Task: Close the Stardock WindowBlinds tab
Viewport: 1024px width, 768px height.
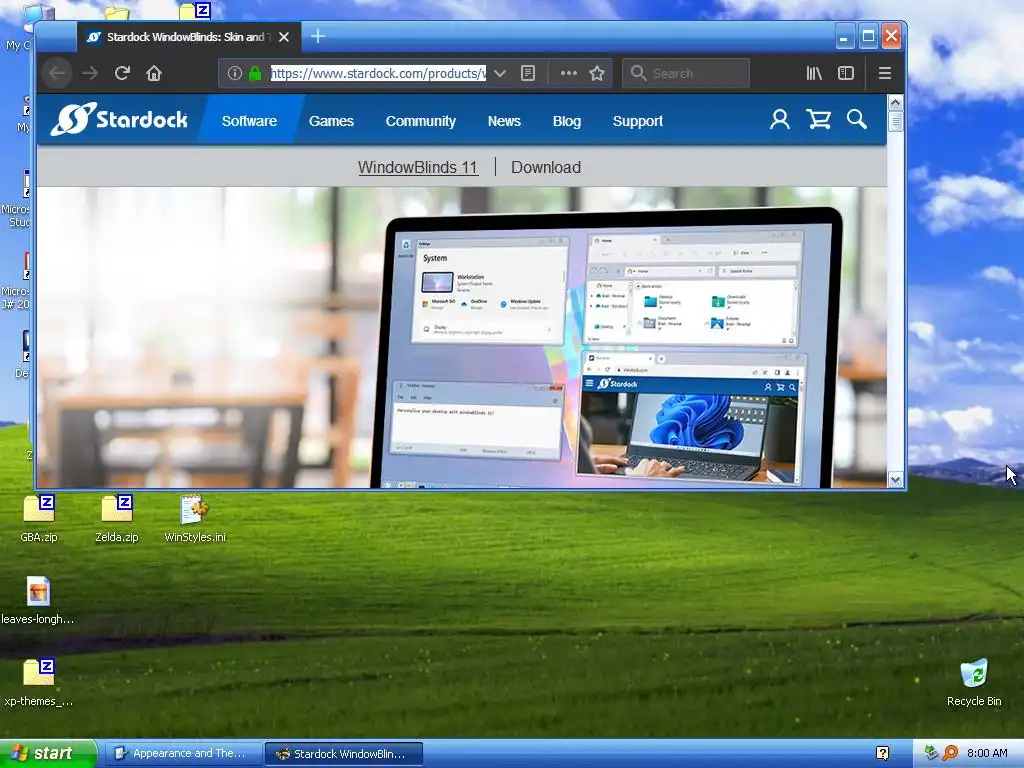Action: click(x=284, y=37)
